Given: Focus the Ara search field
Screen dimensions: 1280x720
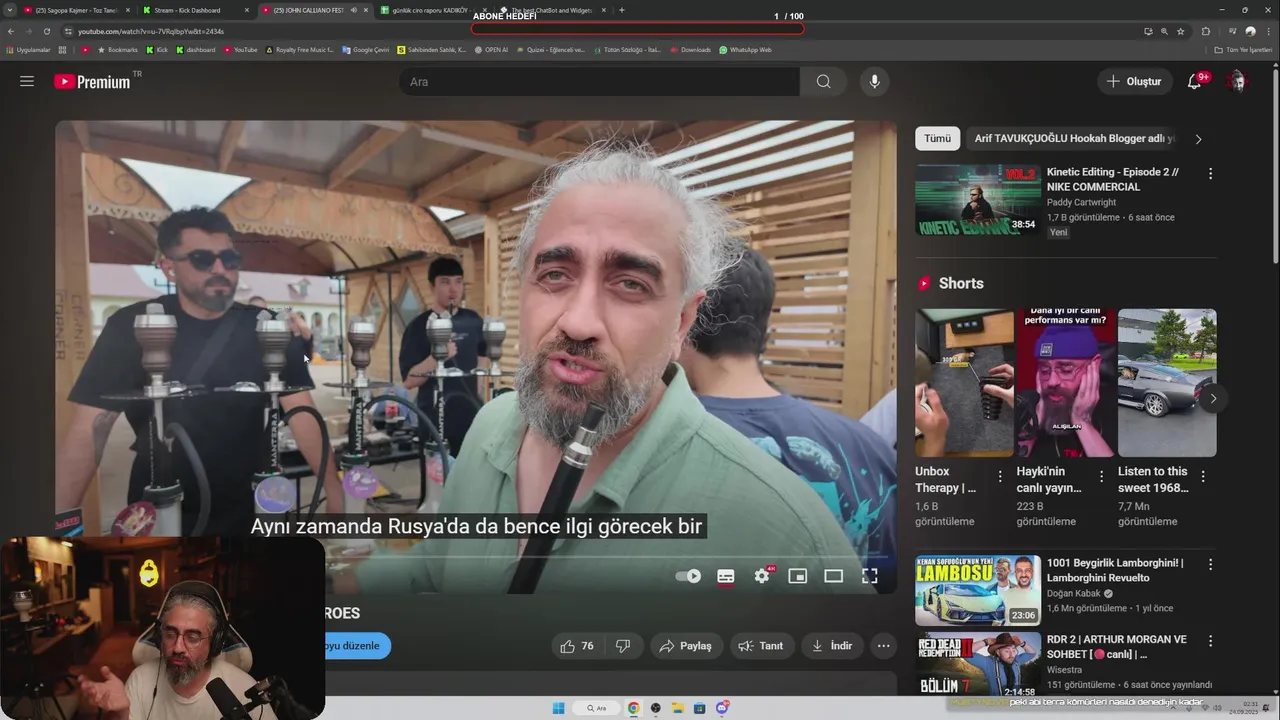Looking at the screenshot, I should pos(600,81).
